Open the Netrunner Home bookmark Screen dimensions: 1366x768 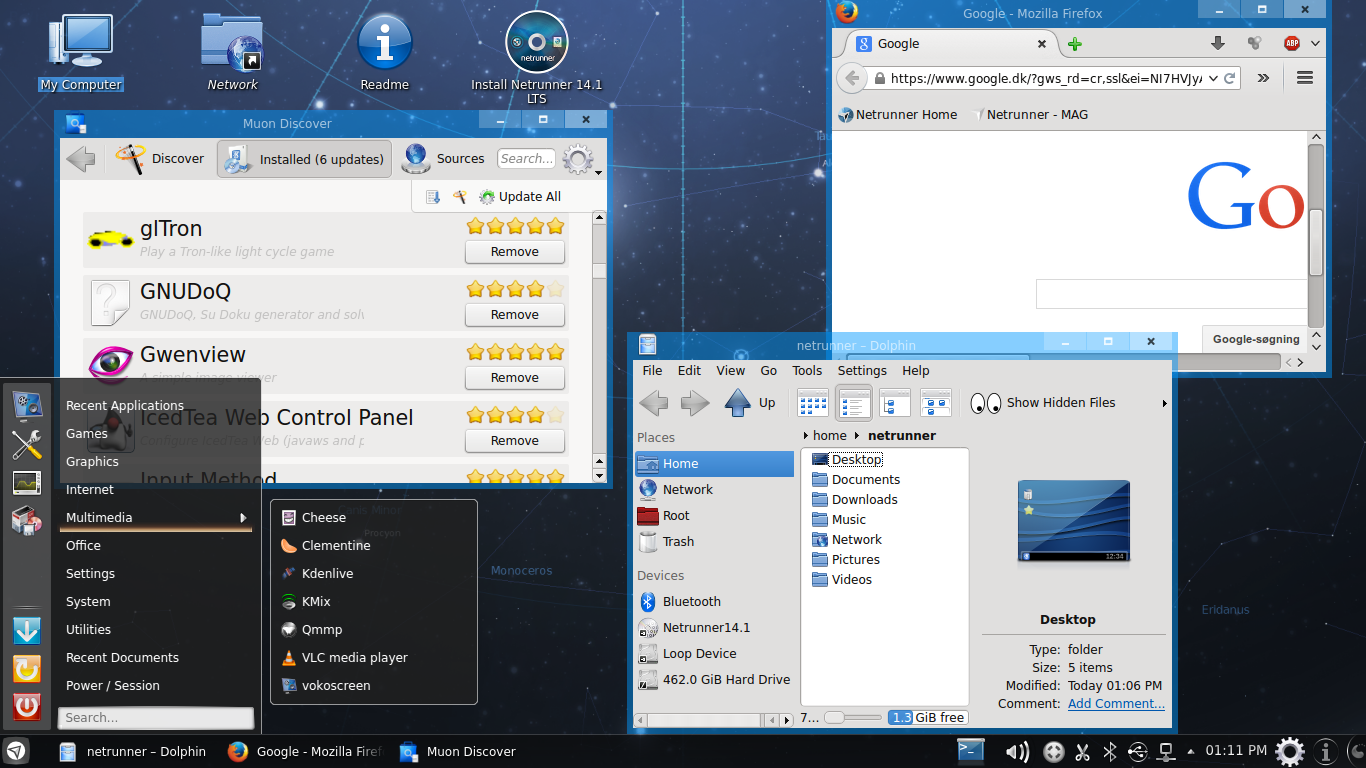tap(897, 115)
